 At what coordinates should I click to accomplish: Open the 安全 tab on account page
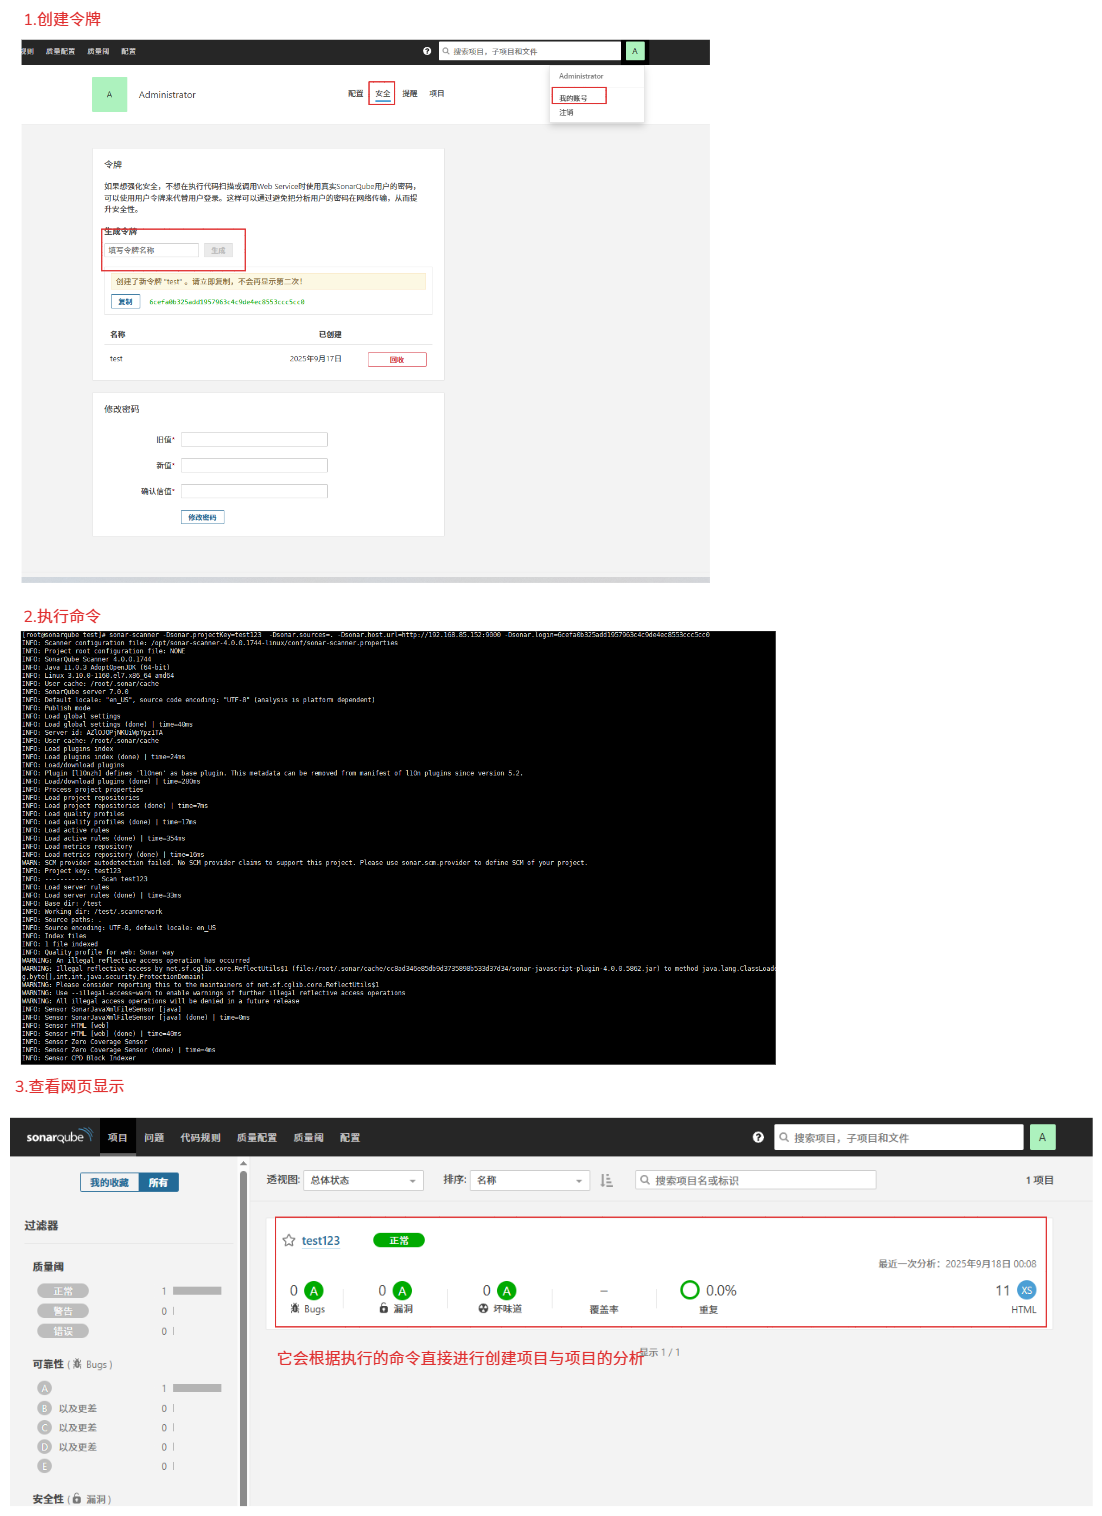tap(382, 94)
